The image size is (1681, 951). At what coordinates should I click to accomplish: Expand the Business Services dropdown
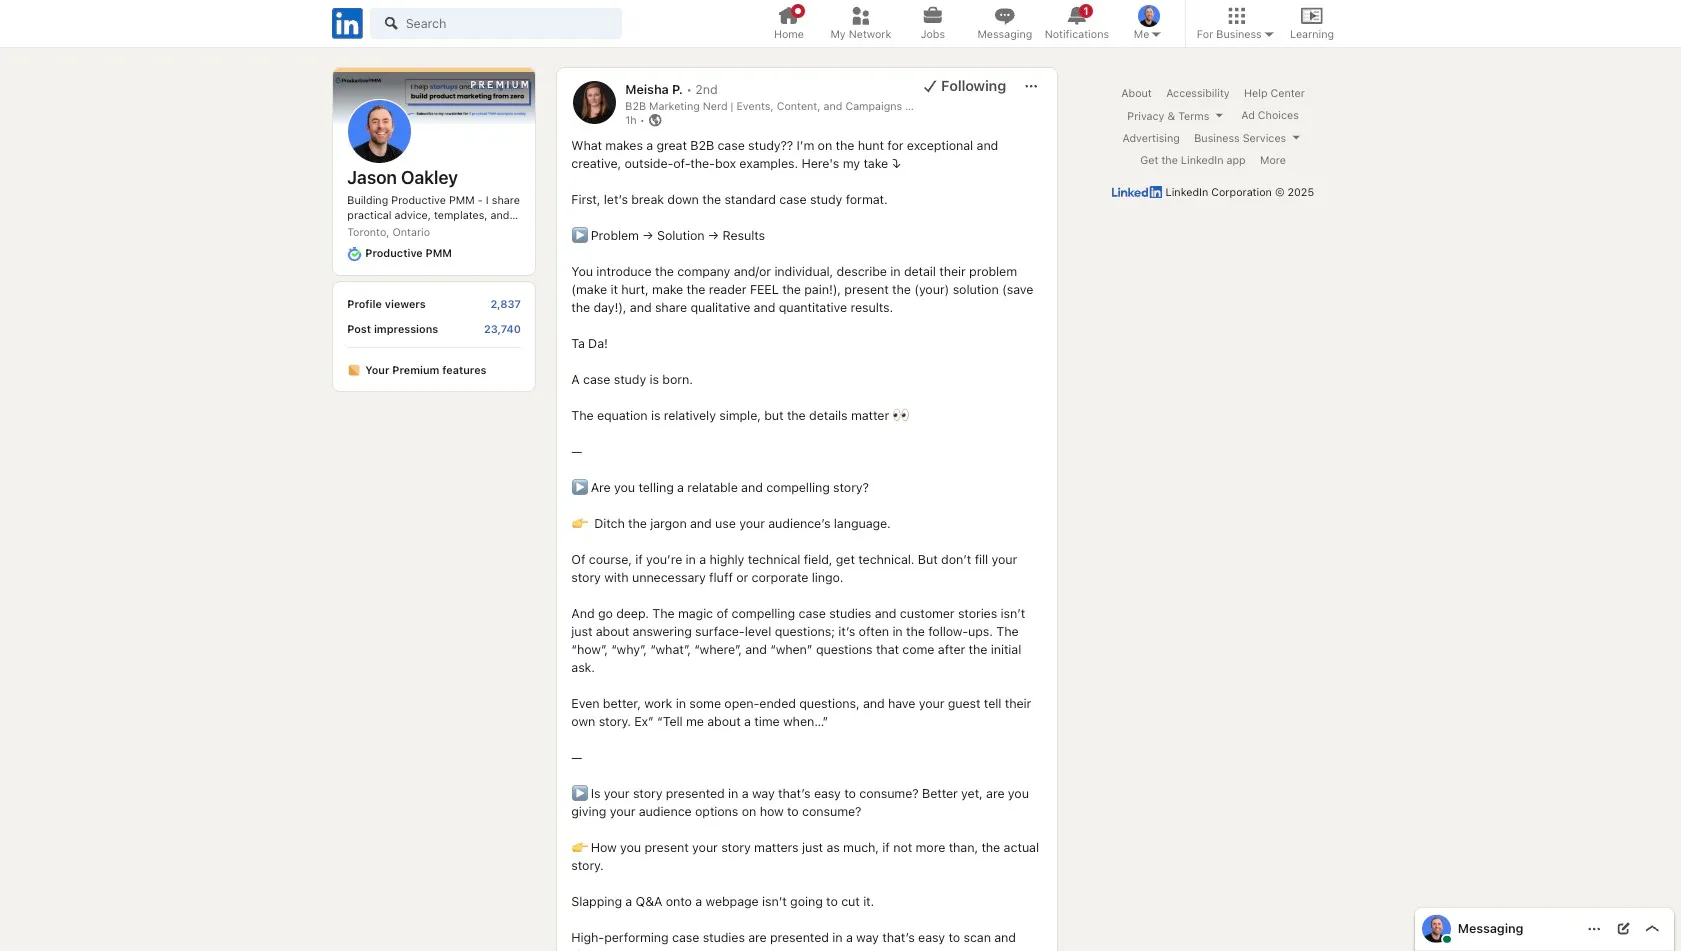(1247, 138)
